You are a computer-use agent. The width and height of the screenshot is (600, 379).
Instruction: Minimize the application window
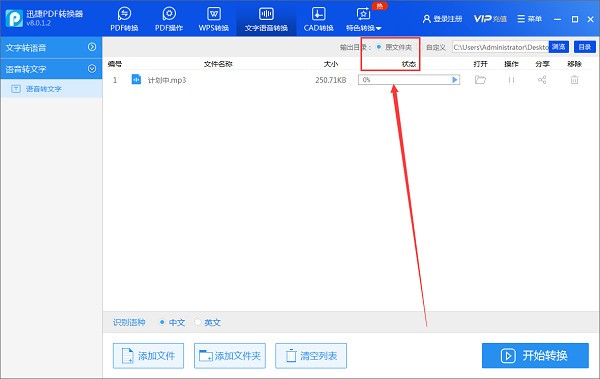tap(558, 19)
